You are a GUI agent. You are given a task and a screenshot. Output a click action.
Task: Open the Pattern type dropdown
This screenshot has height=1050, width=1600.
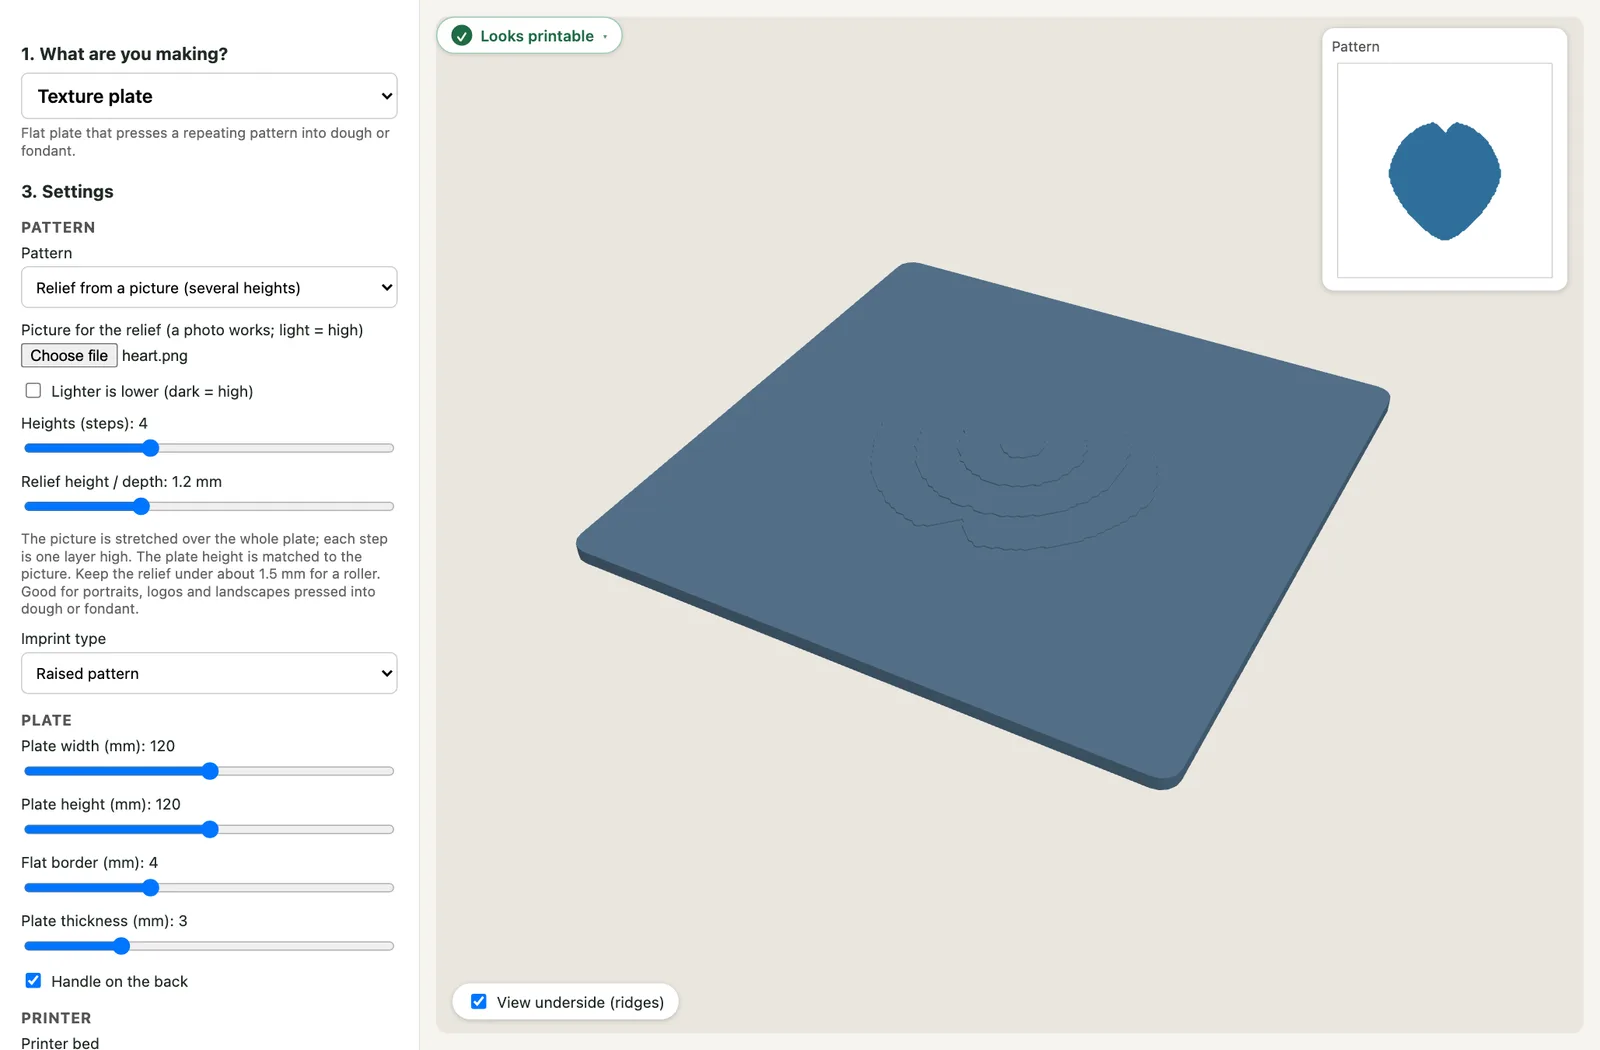point(209,288)
